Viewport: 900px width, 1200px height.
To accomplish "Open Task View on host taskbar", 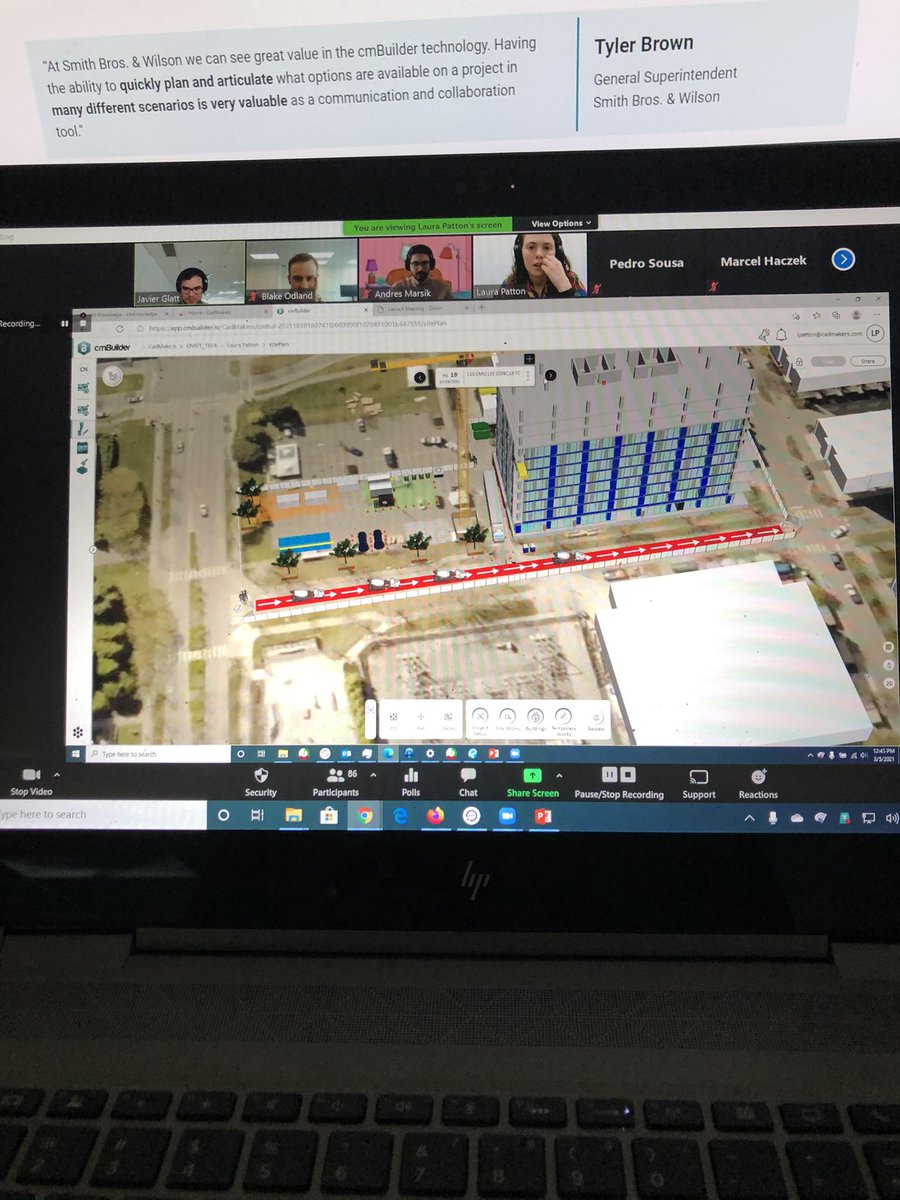I will (x=258, y=816).
